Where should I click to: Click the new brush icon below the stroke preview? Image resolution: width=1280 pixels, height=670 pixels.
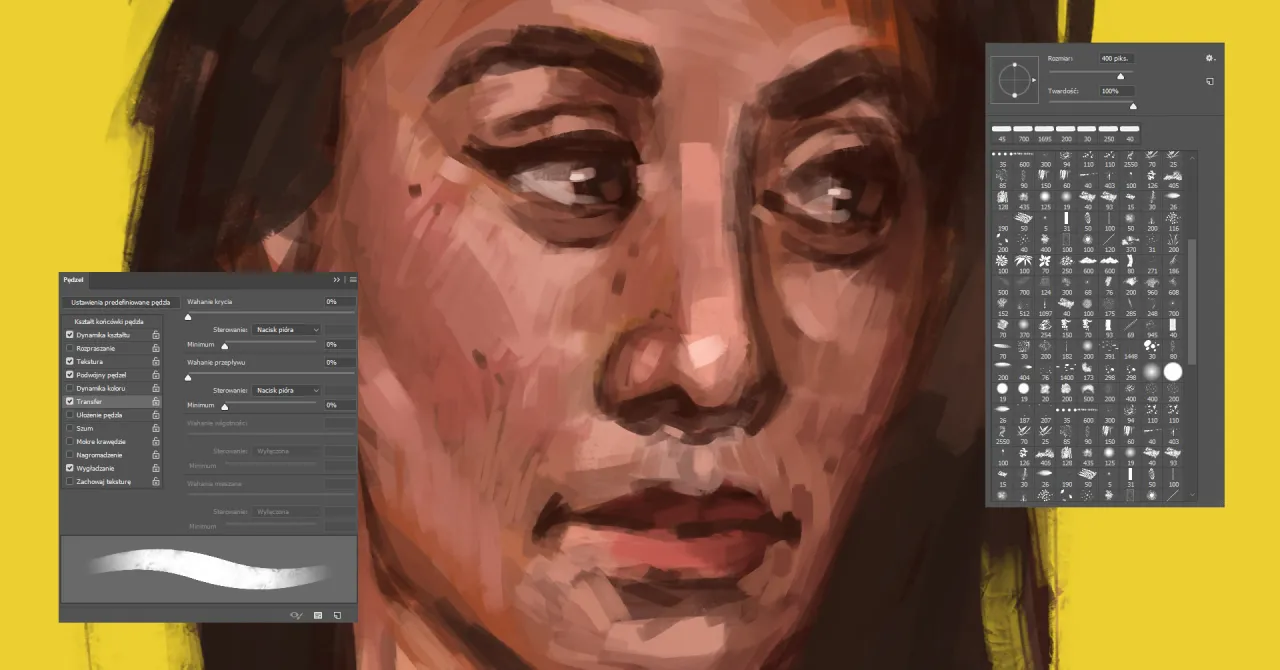point(337,615)
